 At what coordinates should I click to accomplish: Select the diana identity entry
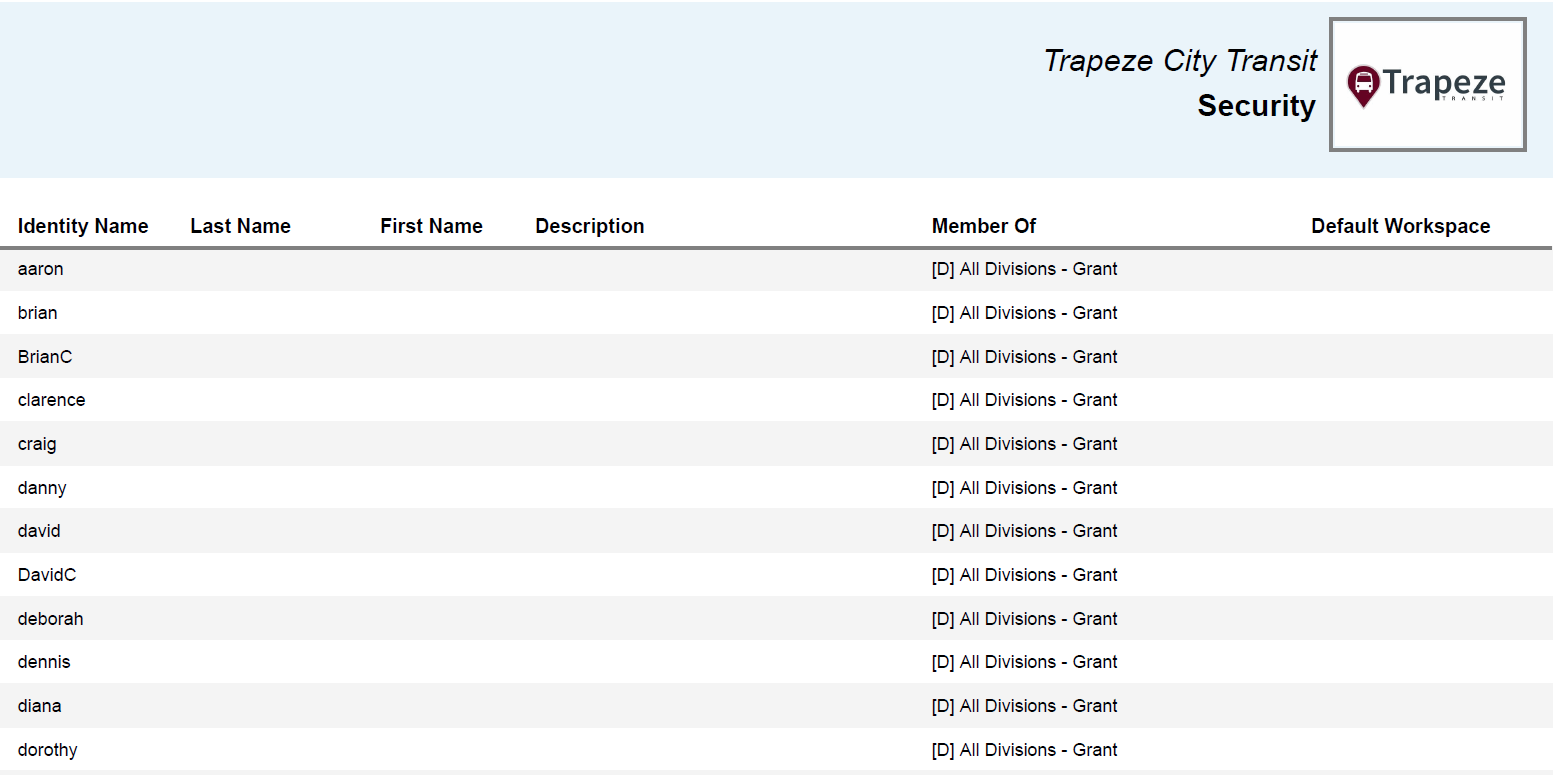click(40, 706)
